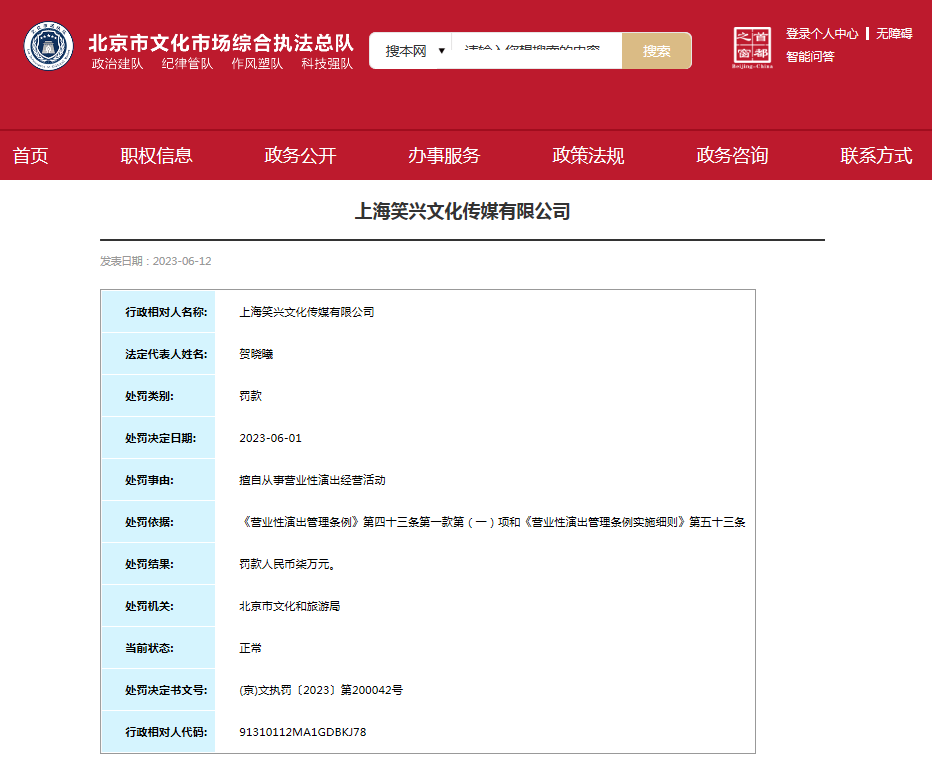This screenshot has width=932, height=760.
Task: Click into the search text input field
Action: click(537, 51)
